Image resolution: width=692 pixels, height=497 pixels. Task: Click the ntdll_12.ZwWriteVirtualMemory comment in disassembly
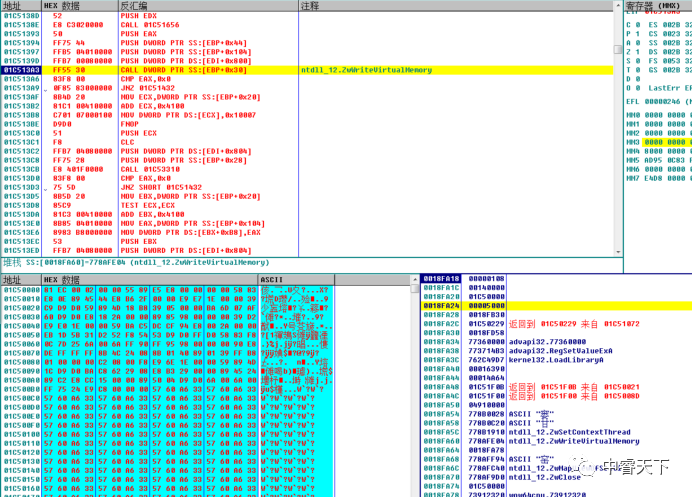(366, 70)
